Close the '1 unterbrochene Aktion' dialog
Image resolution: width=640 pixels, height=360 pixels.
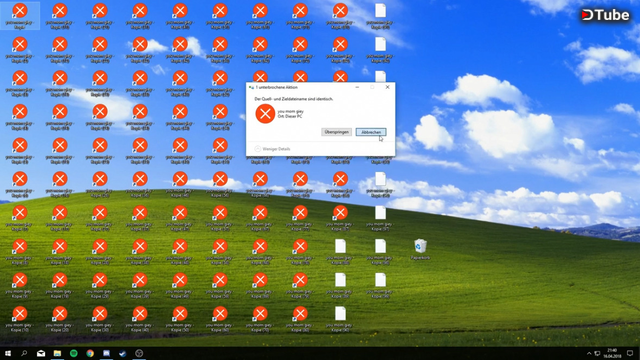coord(387,87)
